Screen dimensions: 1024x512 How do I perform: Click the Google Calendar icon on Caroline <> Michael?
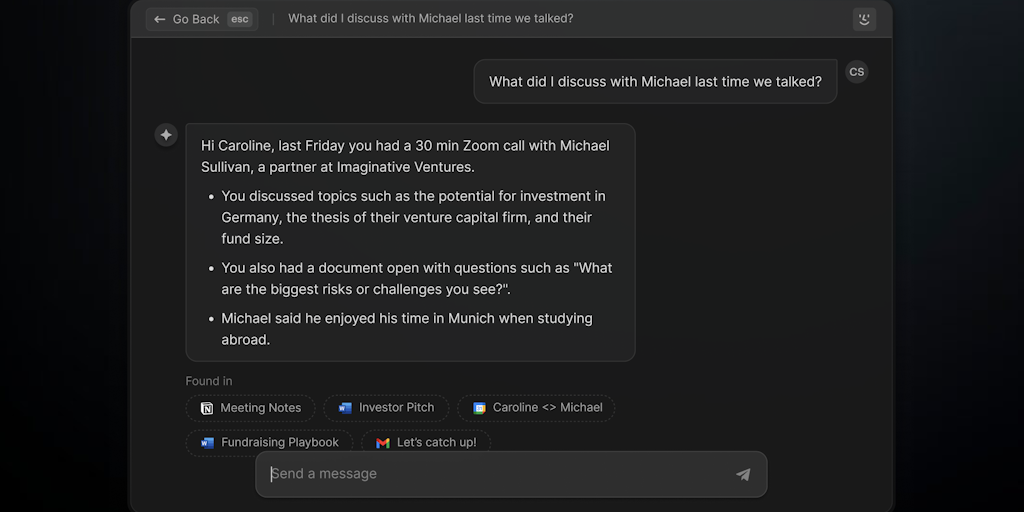pyautogui.click(x=480, y=408)
